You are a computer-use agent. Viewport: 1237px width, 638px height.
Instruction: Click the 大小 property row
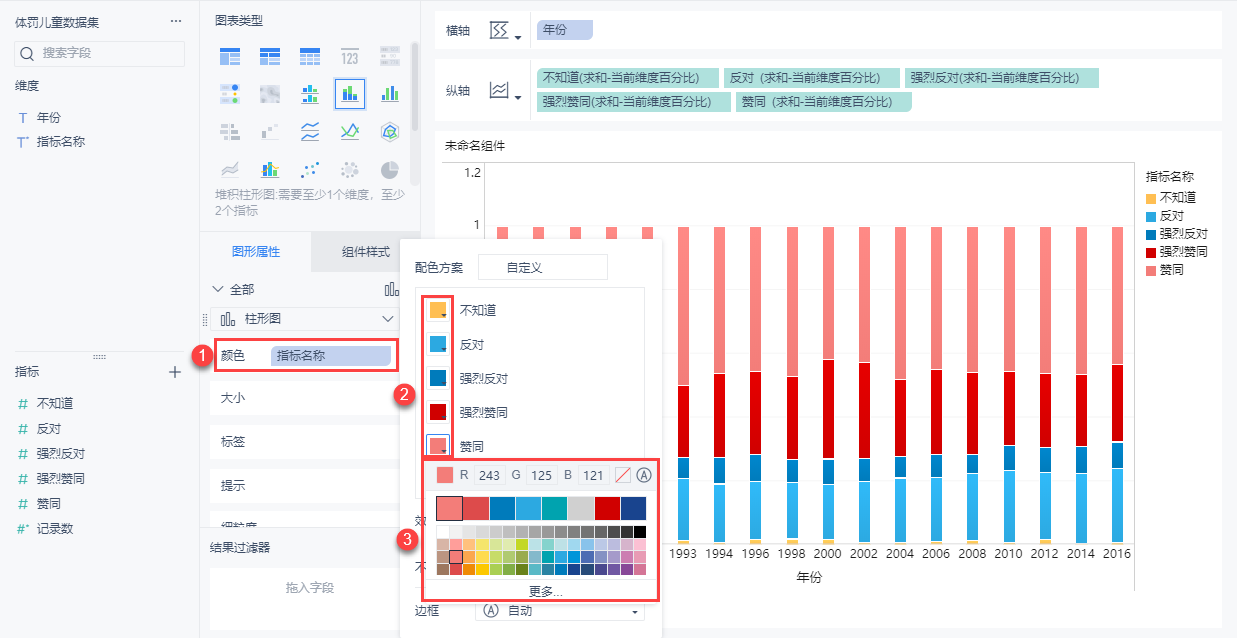tap(305, 398)
